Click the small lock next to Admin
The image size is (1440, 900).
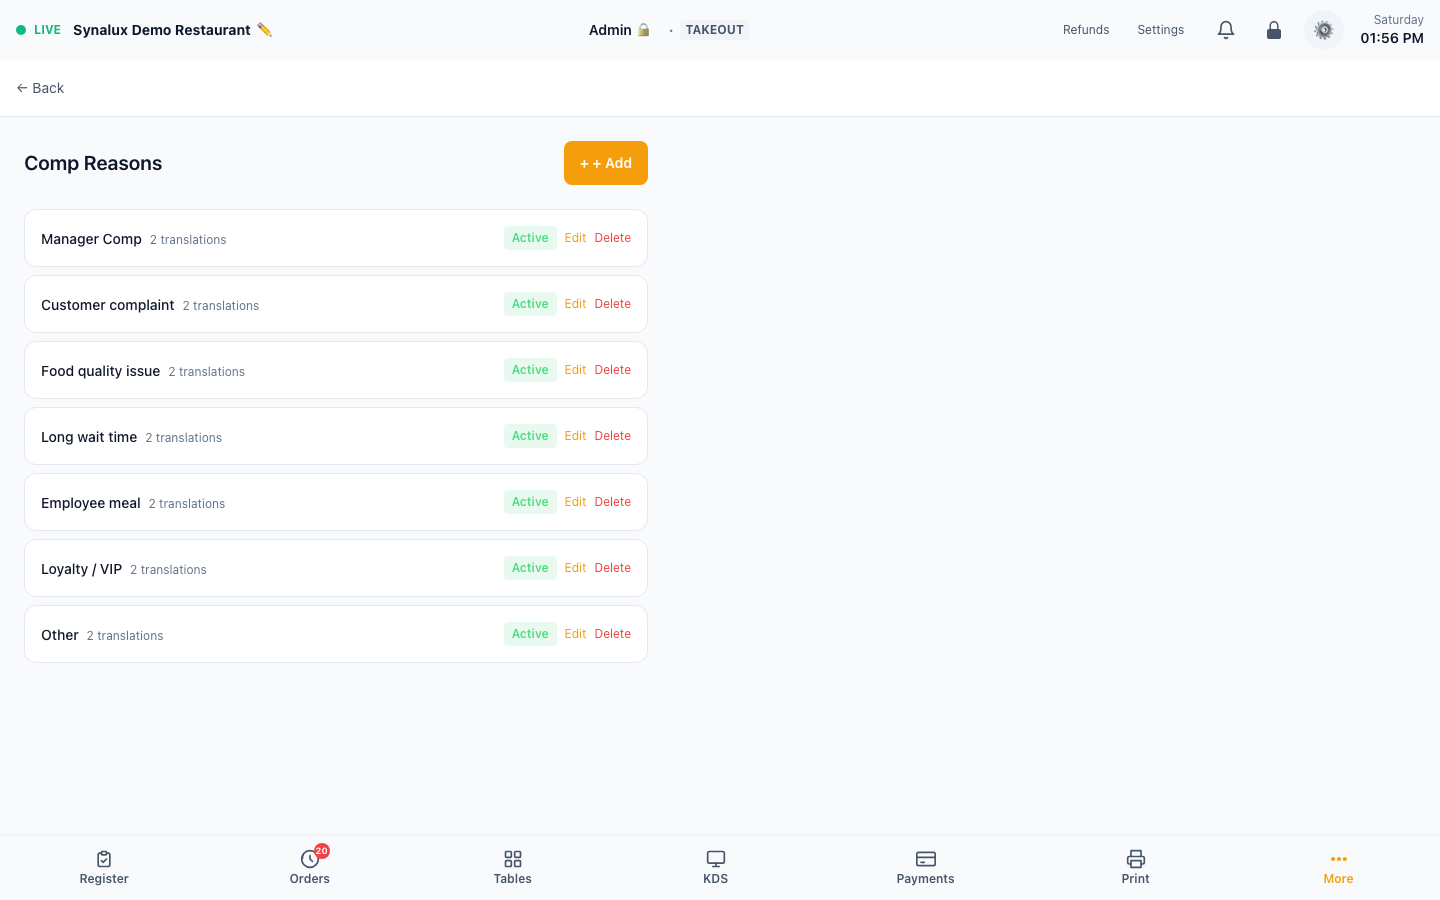pos(644,30)
